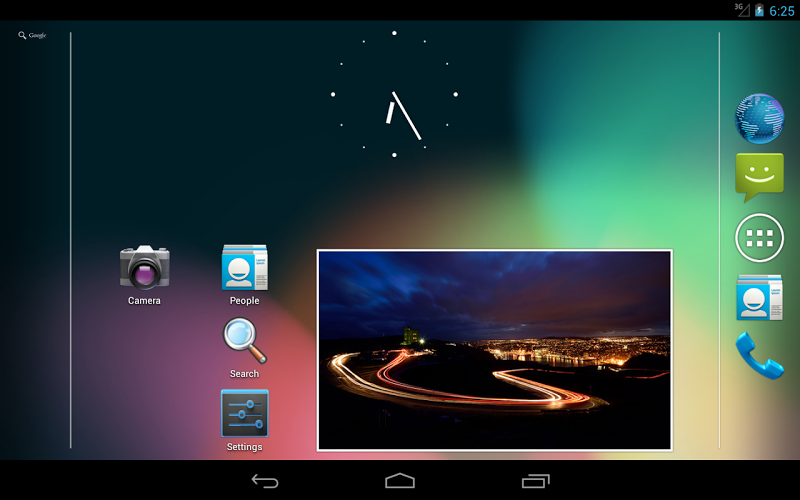Open the Camera app
The width and height of the screenshot is (800, 500).
[144, 274]
